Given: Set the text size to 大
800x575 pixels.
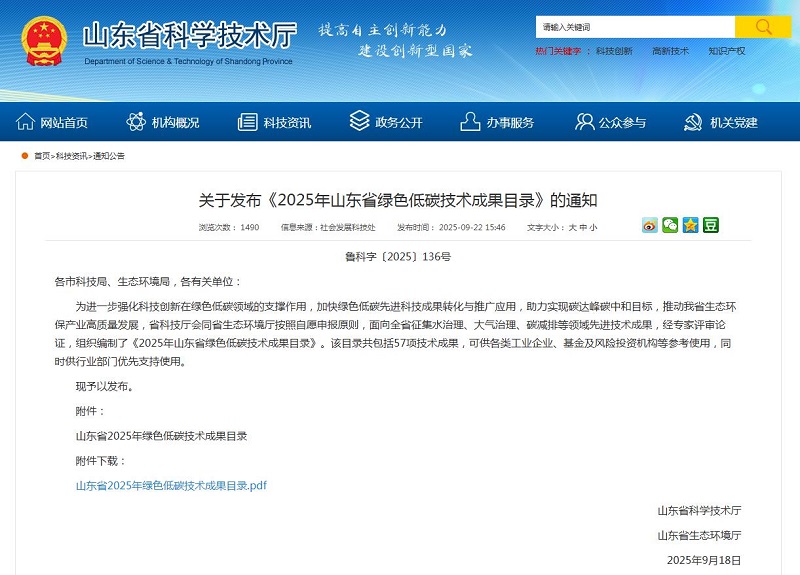Looking at the screenshot, I should 573,227.
